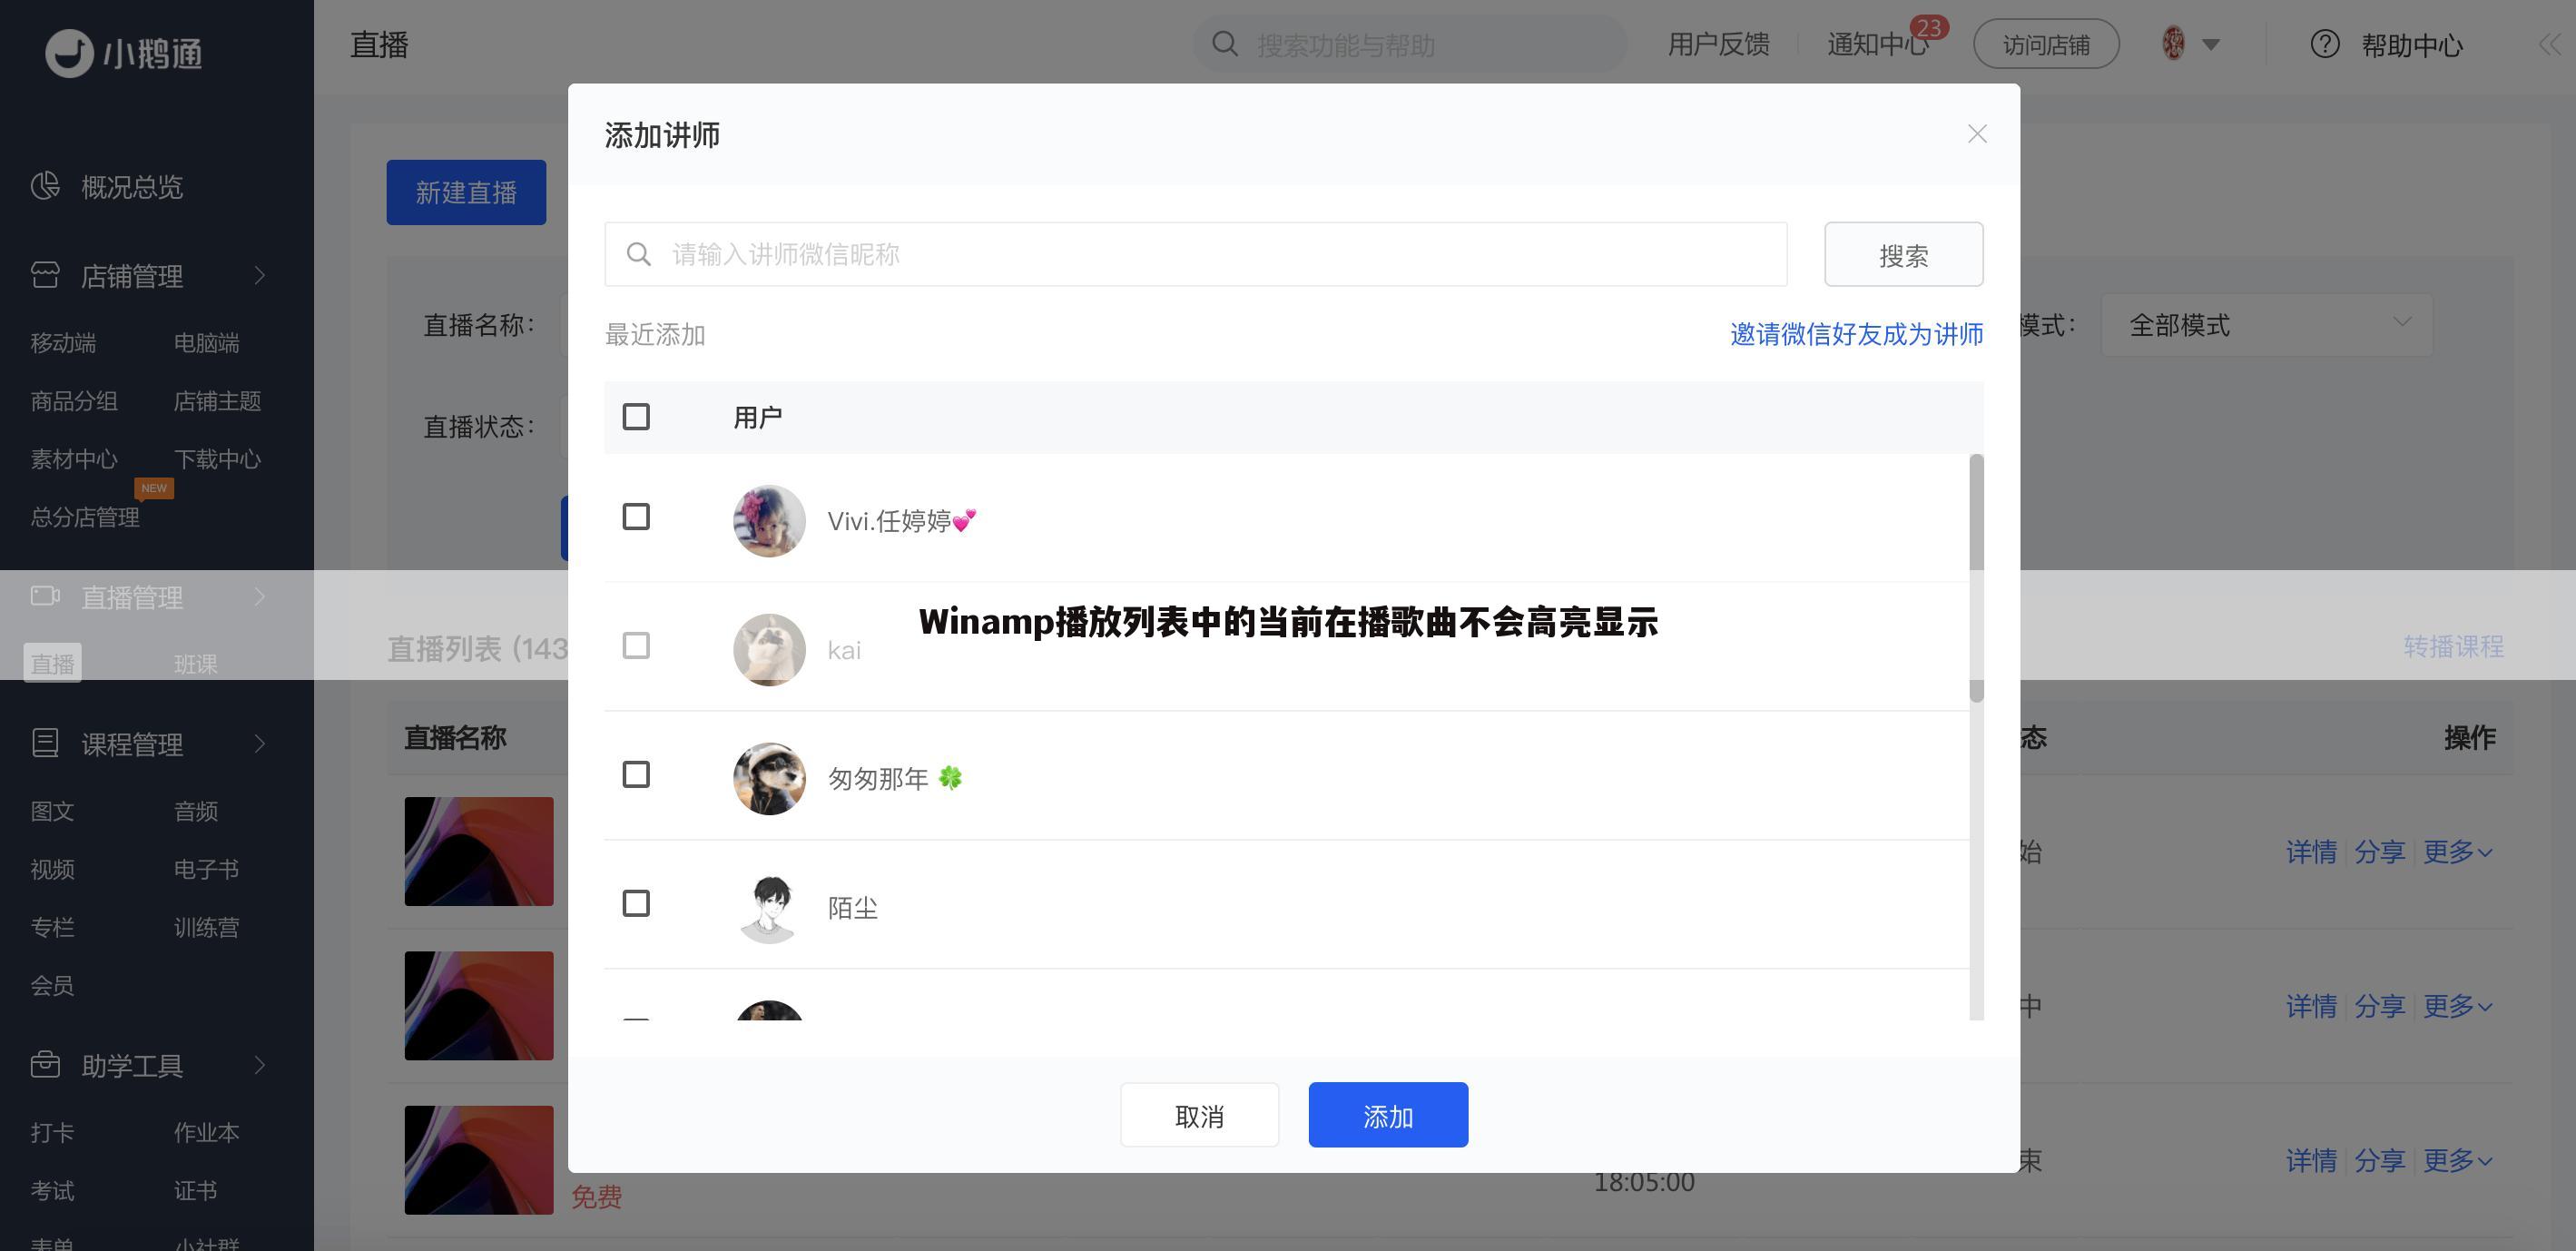
Task: Click the 店铺管理 store icon
Action: point(45,275)
